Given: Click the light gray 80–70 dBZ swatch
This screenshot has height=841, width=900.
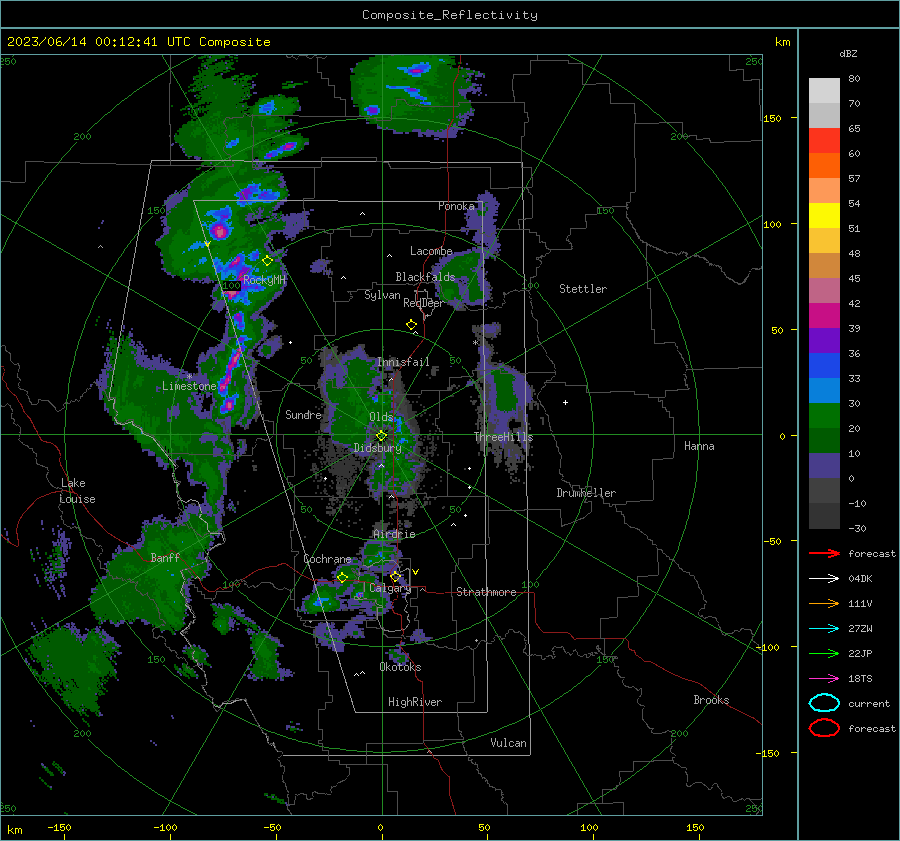Looking at the screenshot, I should [x=824, y=90].
